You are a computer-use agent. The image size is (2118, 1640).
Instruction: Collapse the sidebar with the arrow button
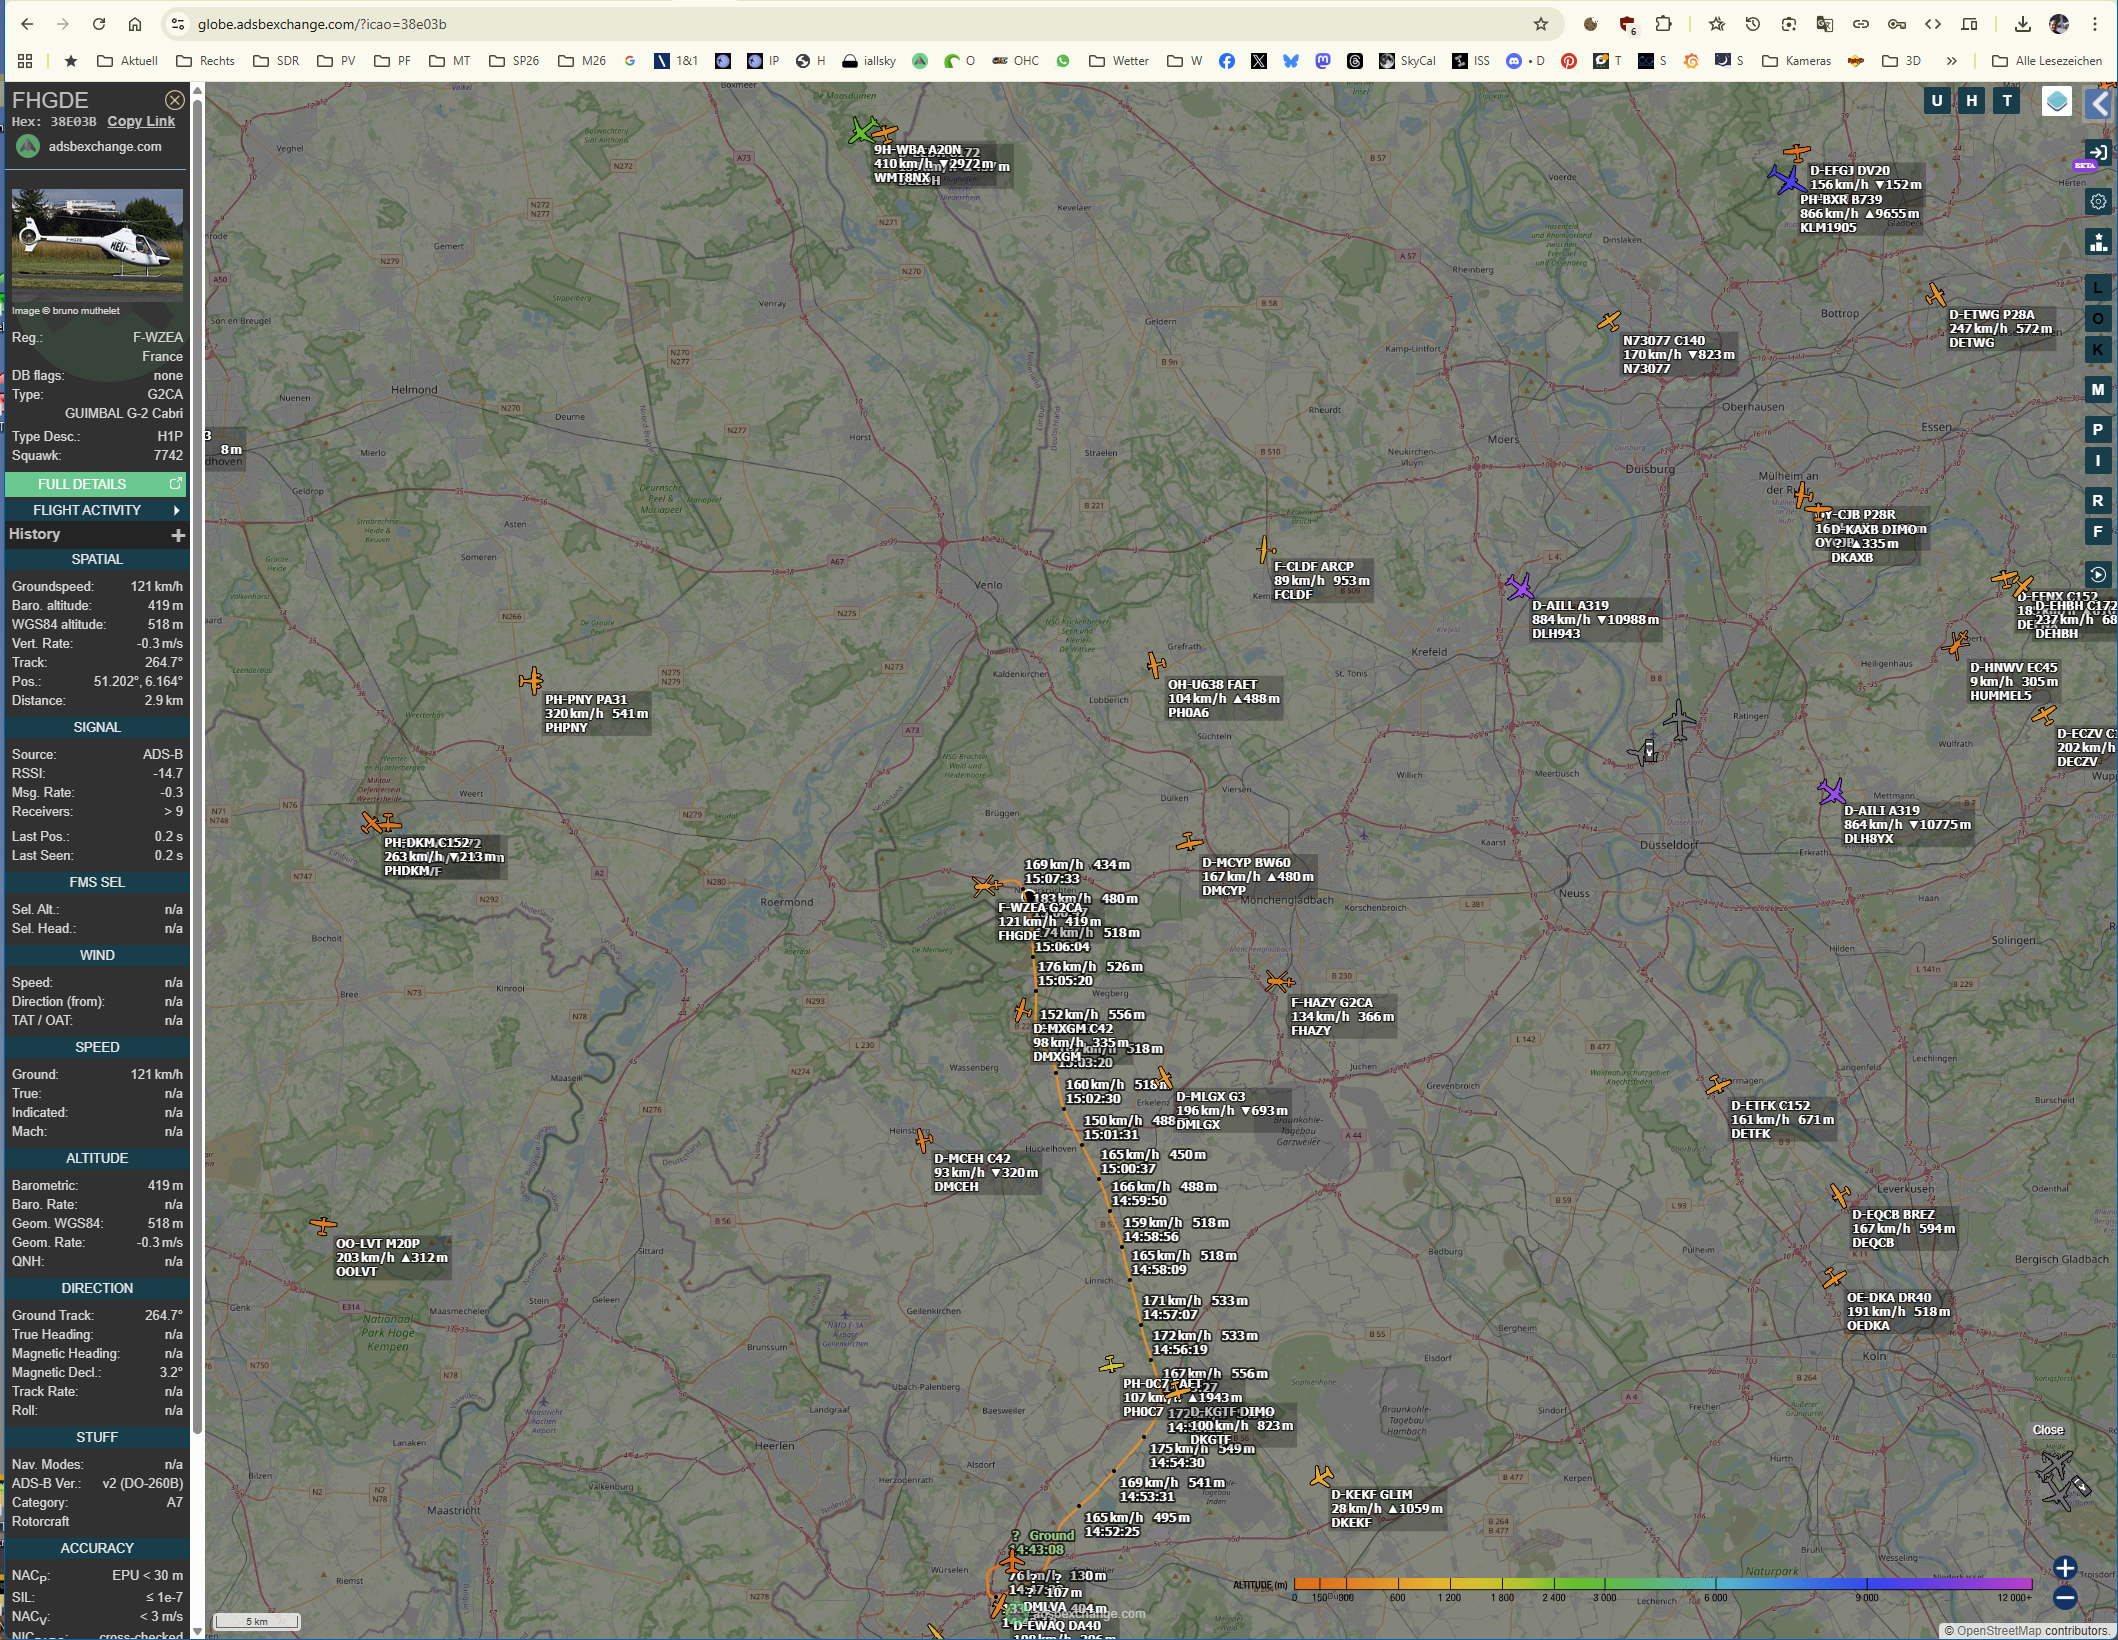[x=2099, y=102]
